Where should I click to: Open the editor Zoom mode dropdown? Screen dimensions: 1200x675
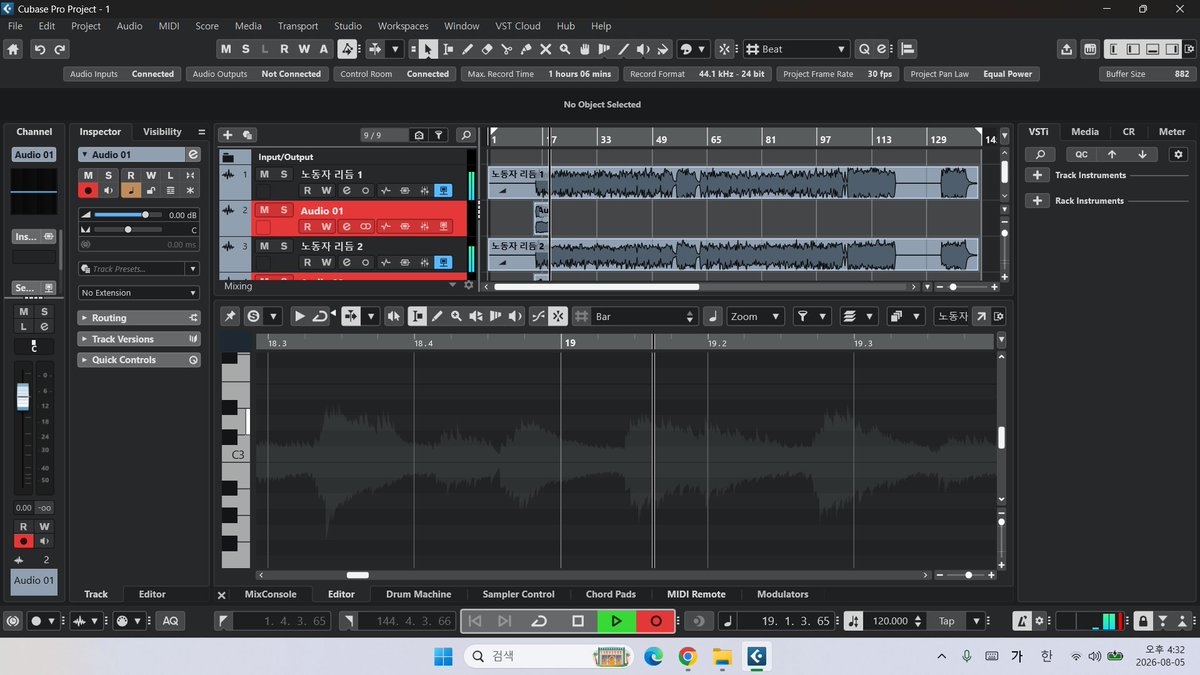756,316
